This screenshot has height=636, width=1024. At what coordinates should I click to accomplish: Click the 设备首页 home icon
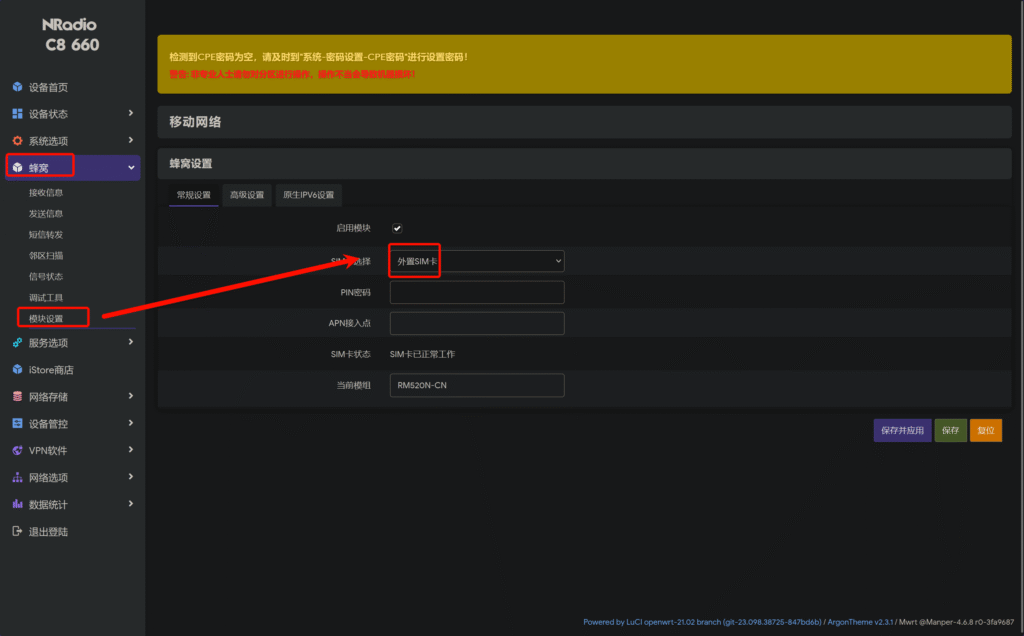[17, 87]
